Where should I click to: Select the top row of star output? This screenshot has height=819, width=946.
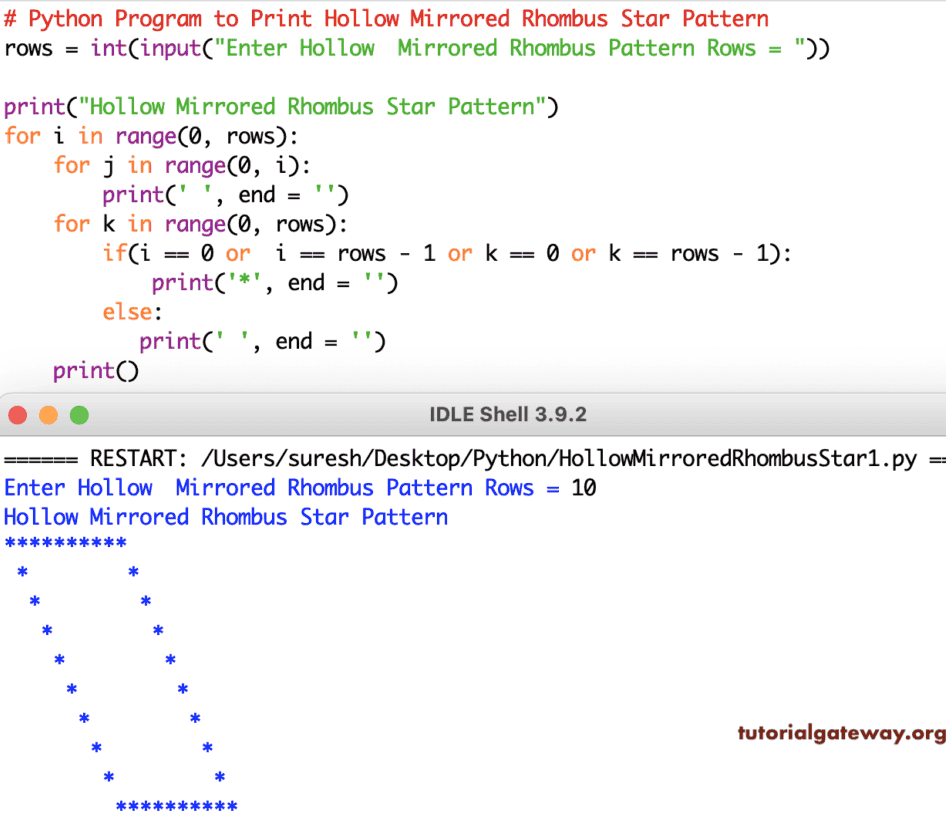pyautogui.click(x=63, y=543)
